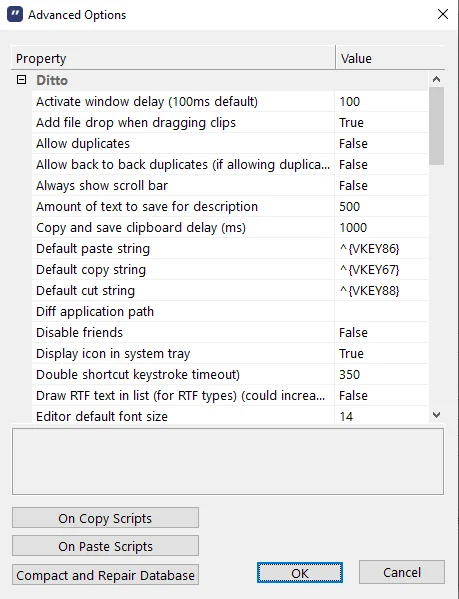Click the ^{VKEY88} cut string value
459x599 pixels.
[381, 291]
